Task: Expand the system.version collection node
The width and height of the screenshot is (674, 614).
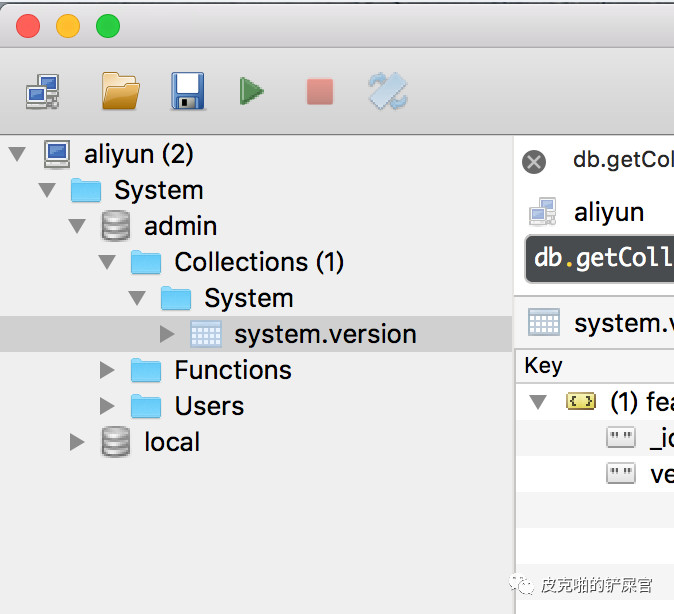Action: 167,334
